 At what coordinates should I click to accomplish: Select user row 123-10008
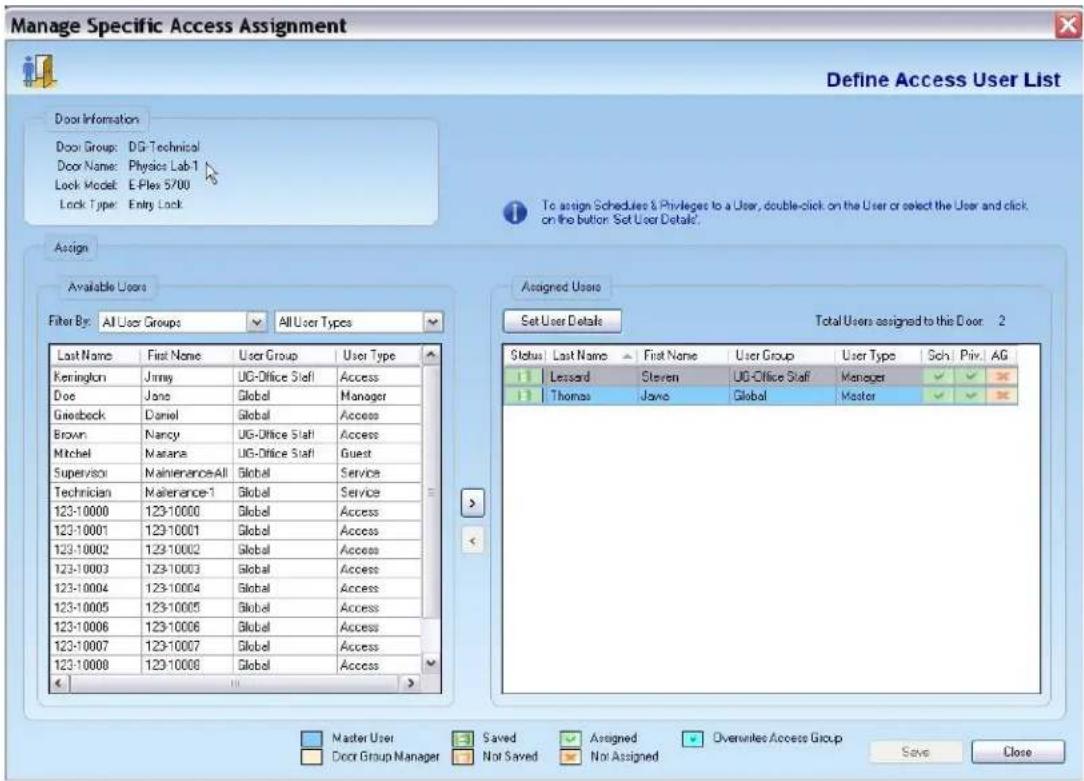click(236, 665)
